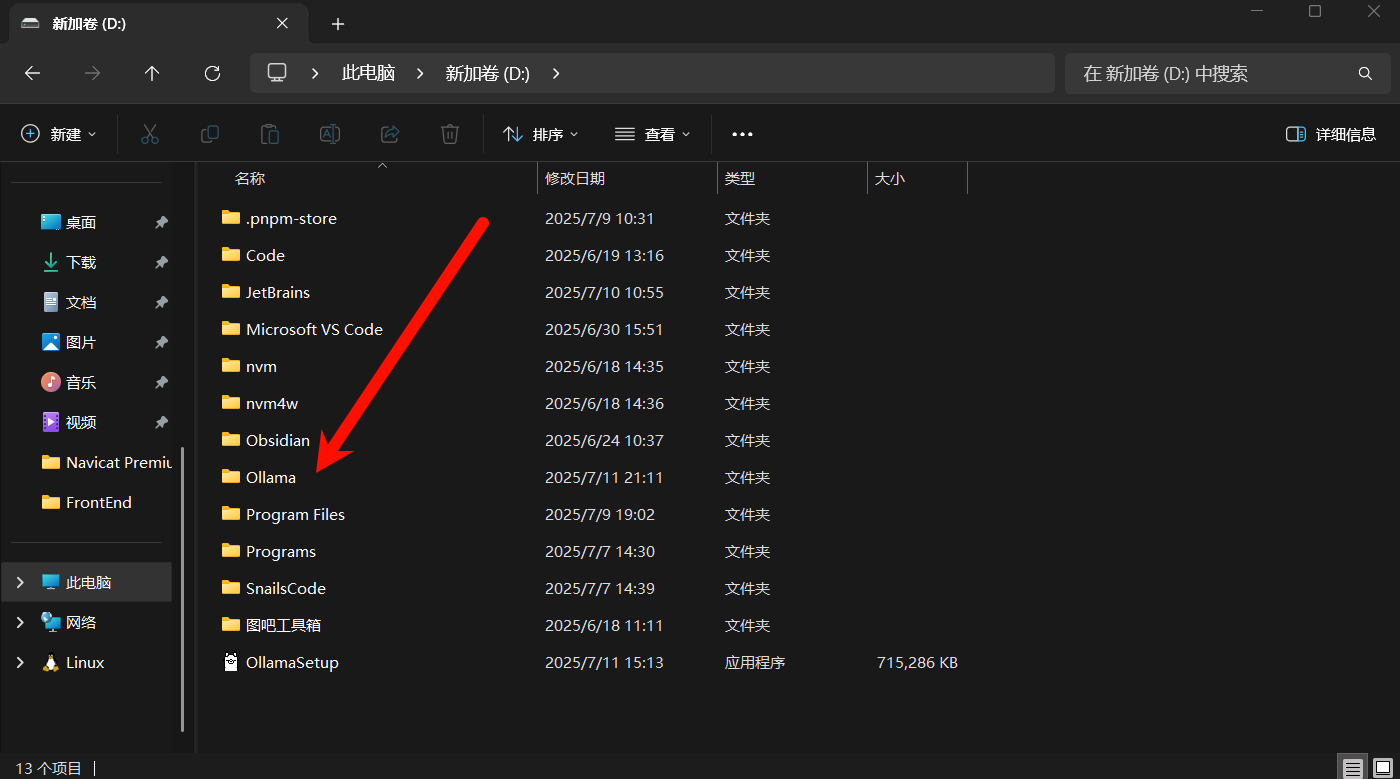This screenshot has height=779, width=1400.
Task: Toggle the 详细信息 details pane
Action: click(x=1331, y=134)
